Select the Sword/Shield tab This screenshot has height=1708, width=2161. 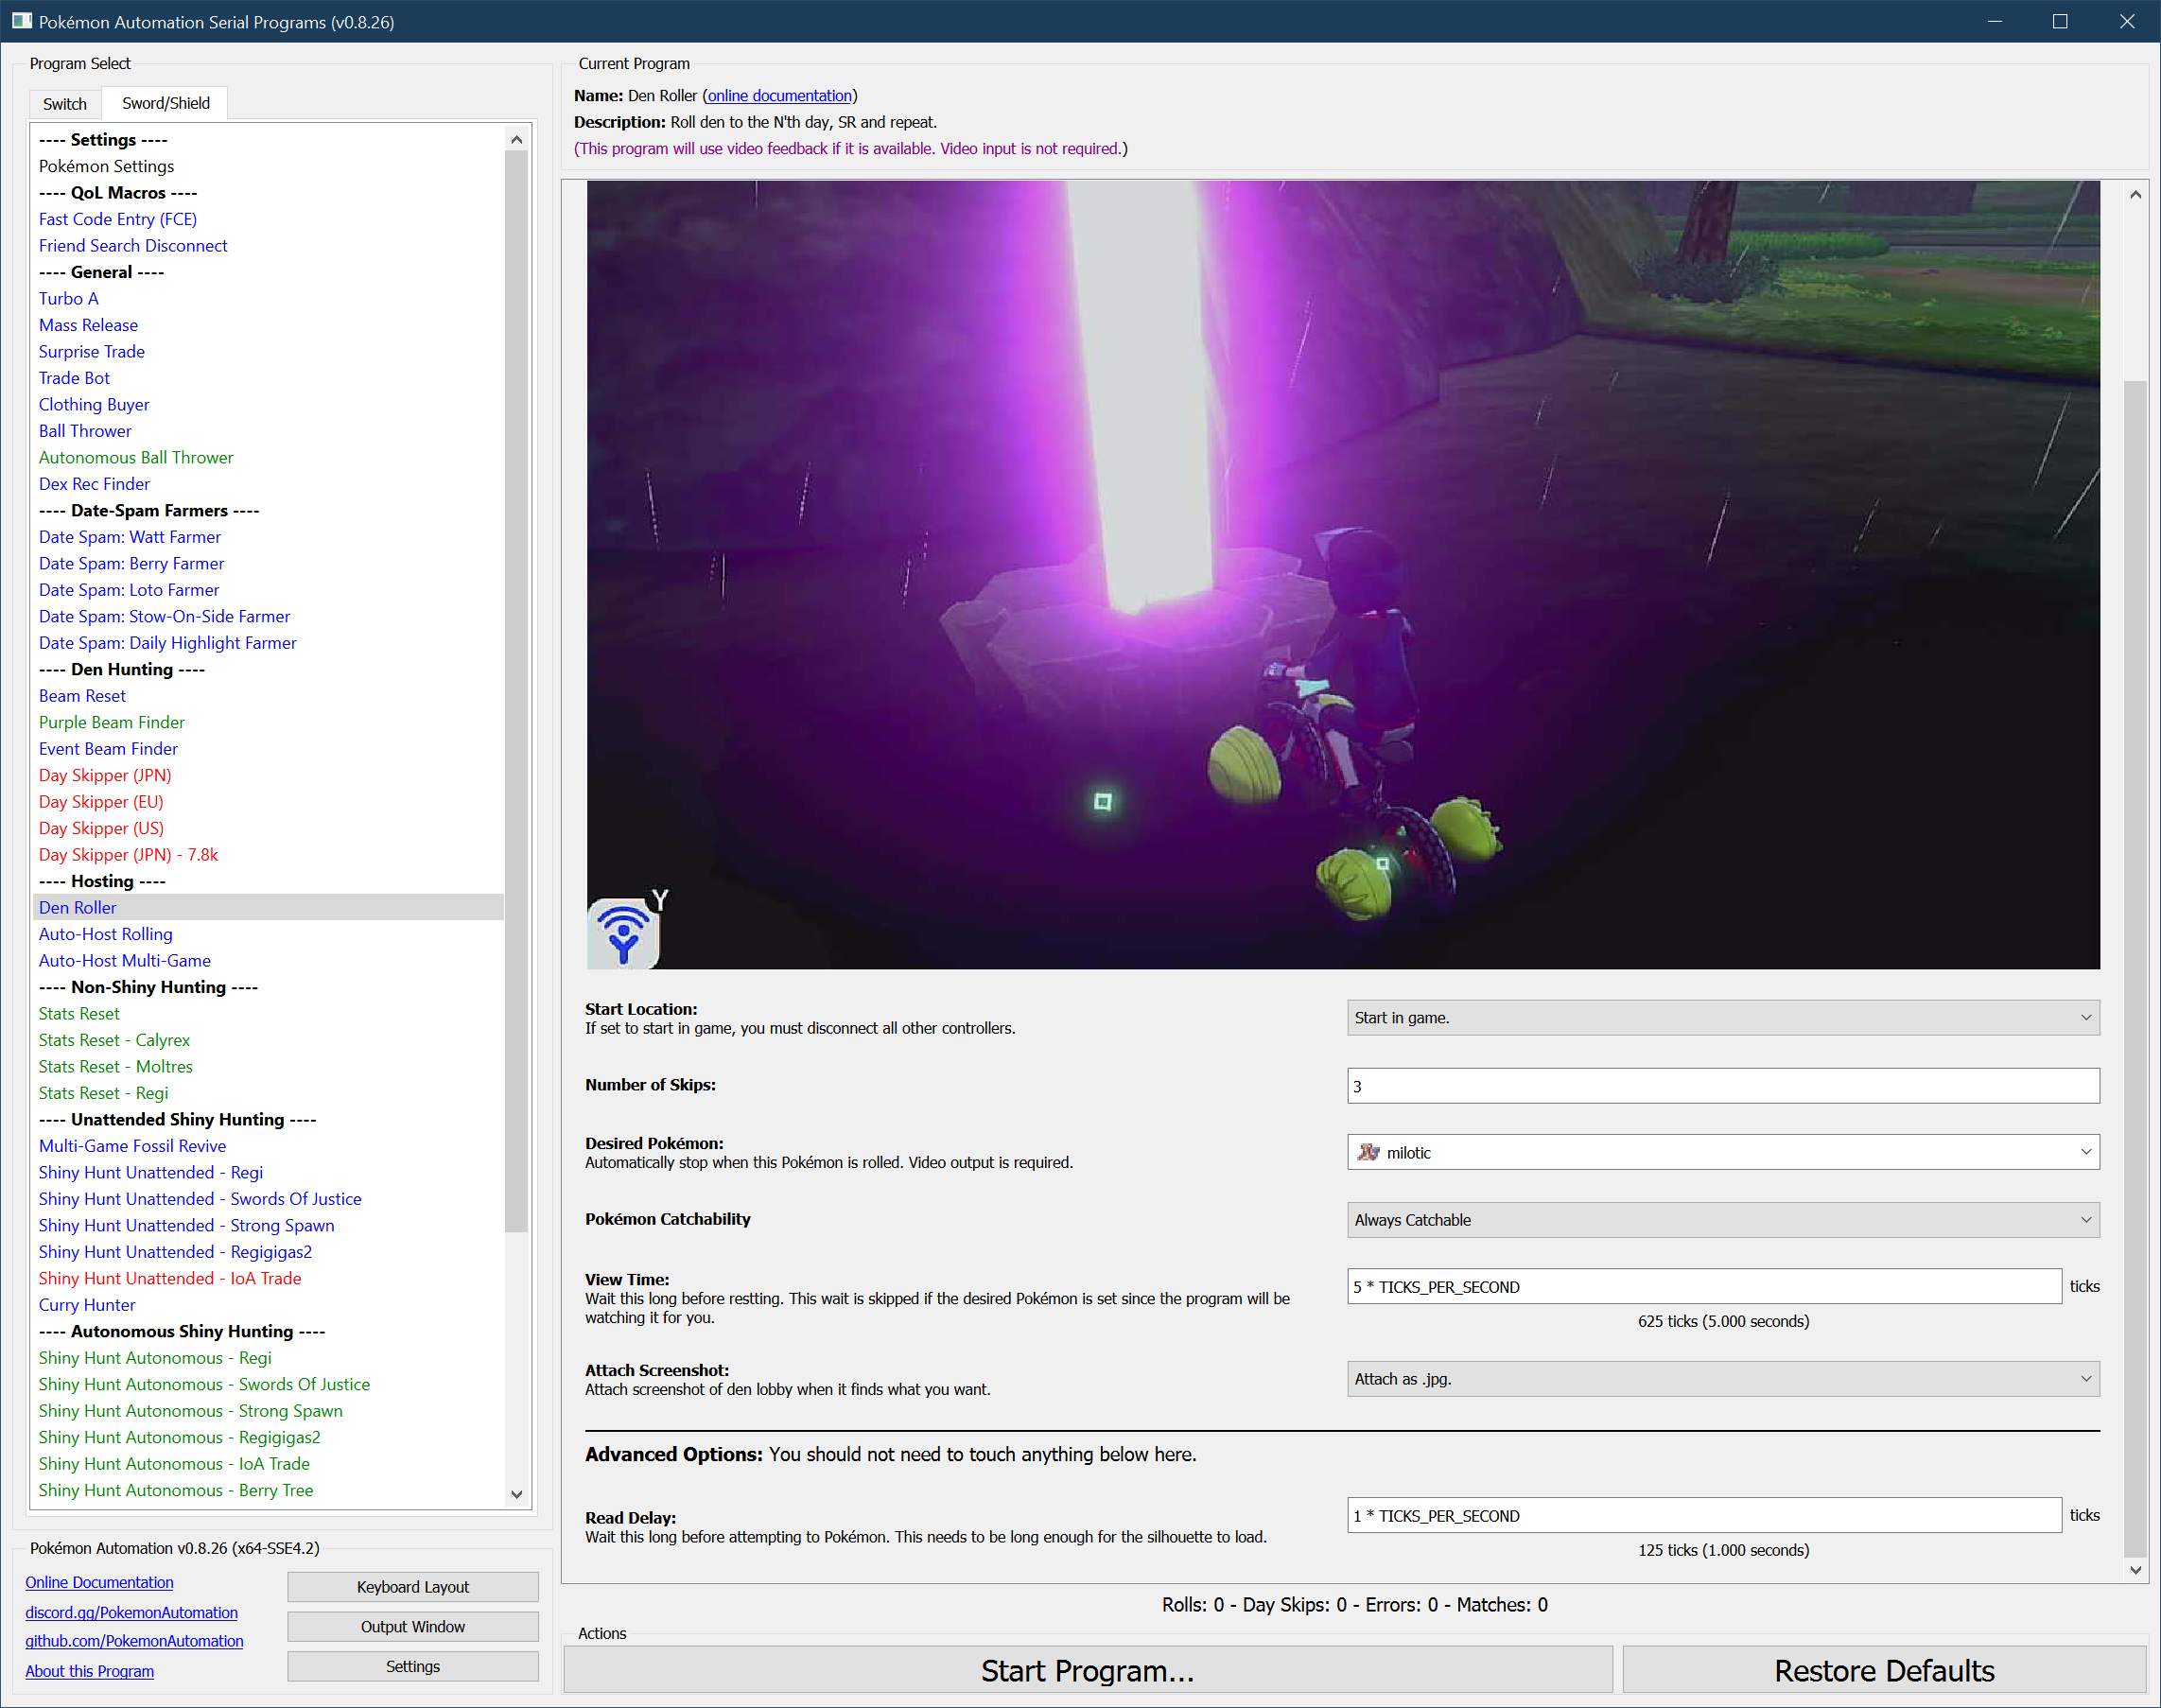pos(166,103)
